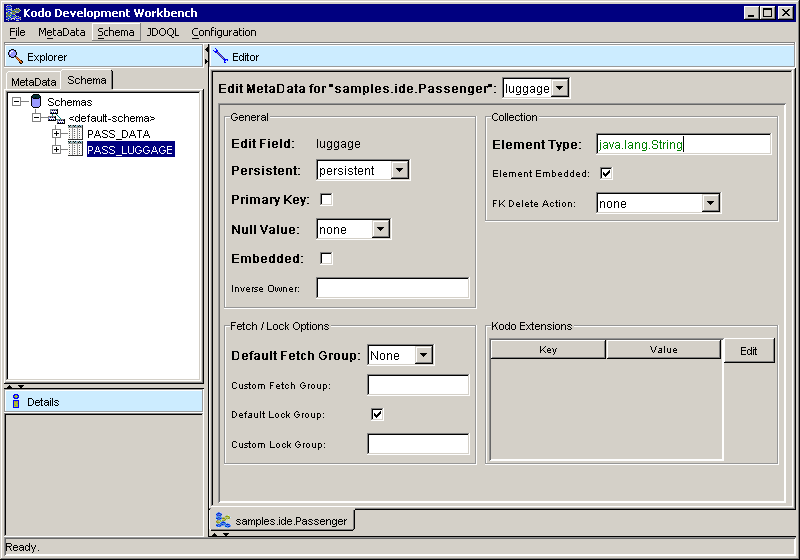Click the Explorer magnifier icon
800x560 pixels.
[15, 57]
